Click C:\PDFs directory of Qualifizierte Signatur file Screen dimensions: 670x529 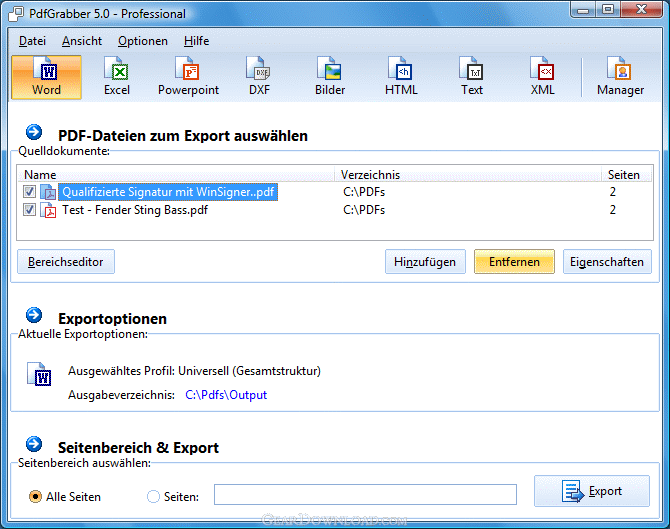tap(364, 192)
